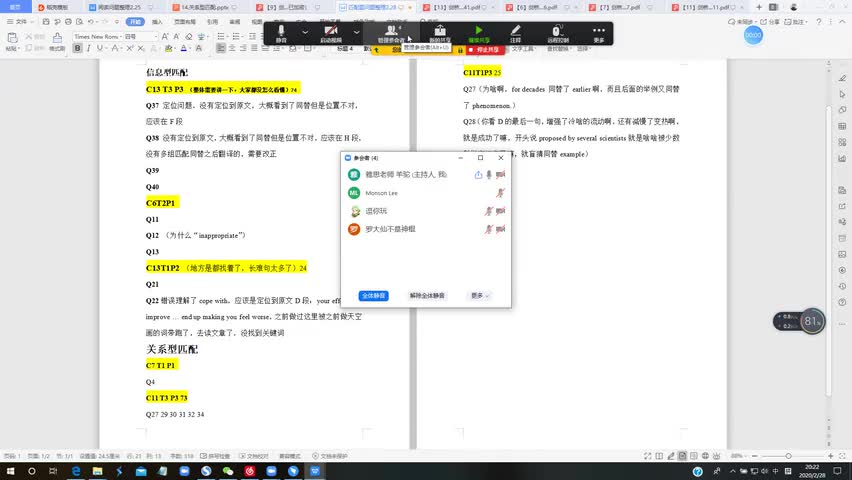Click the Paste clipboard icon
Screen dimensions: 852x480
coord(12,40)
